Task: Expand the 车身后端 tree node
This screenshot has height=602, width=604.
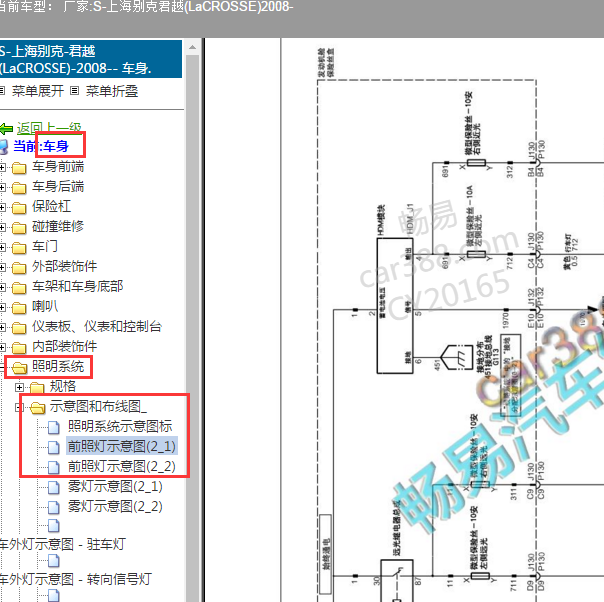Action: 2,187
